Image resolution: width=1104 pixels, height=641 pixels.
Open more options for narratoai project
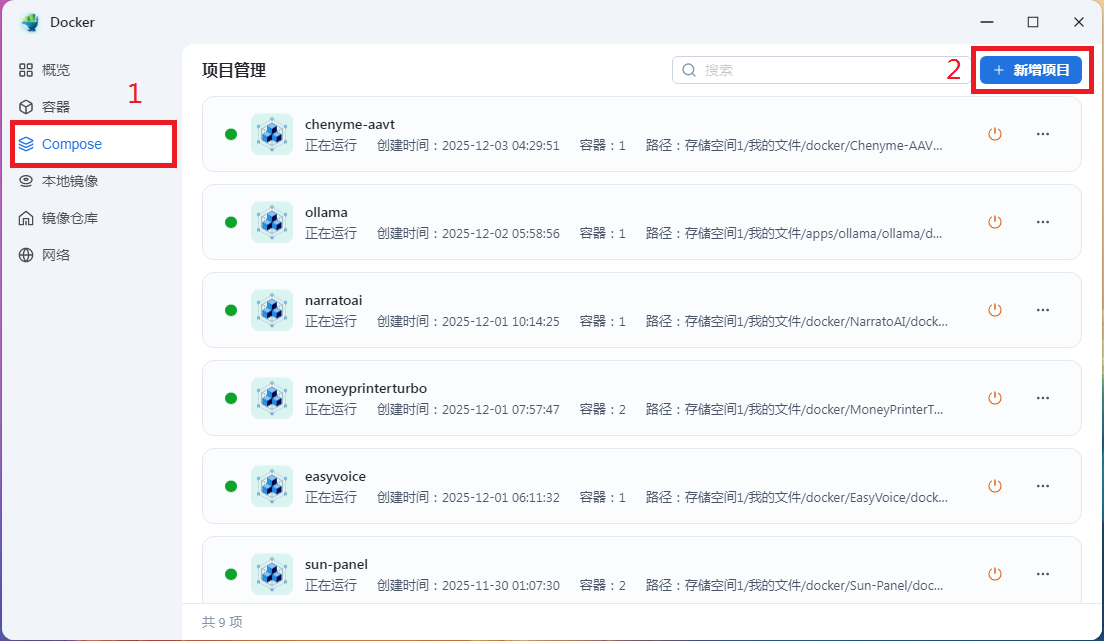pos(1043,310)
